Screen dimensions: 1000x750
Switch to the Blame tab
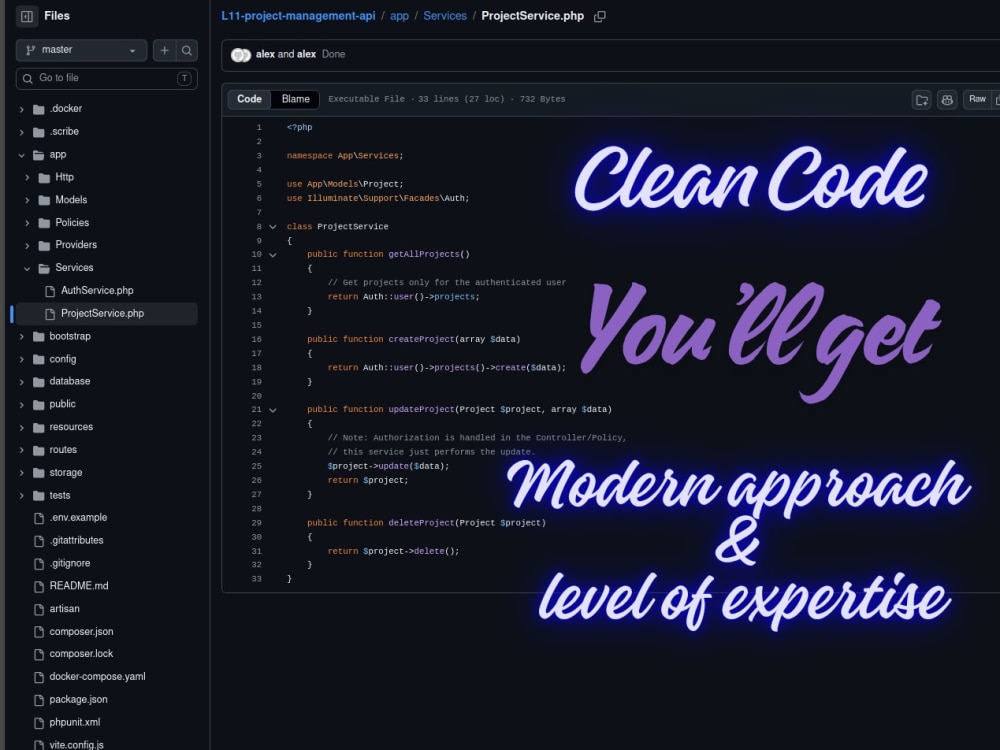click(x=295, y=99)
